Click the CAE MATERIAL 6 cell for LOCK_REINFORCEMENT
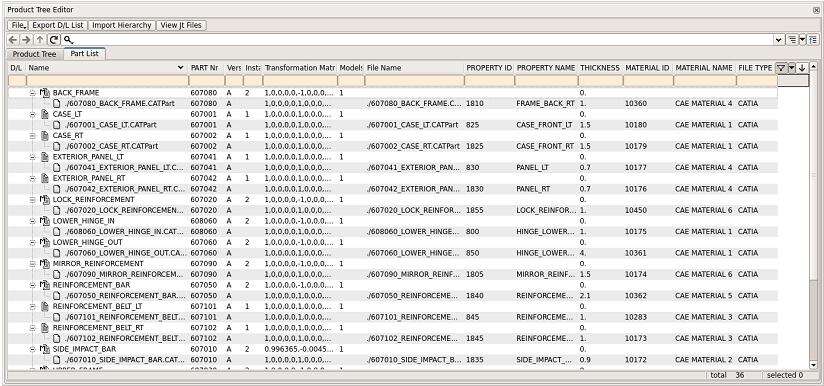This screenshot has width=824, height=386. (703, 210)
